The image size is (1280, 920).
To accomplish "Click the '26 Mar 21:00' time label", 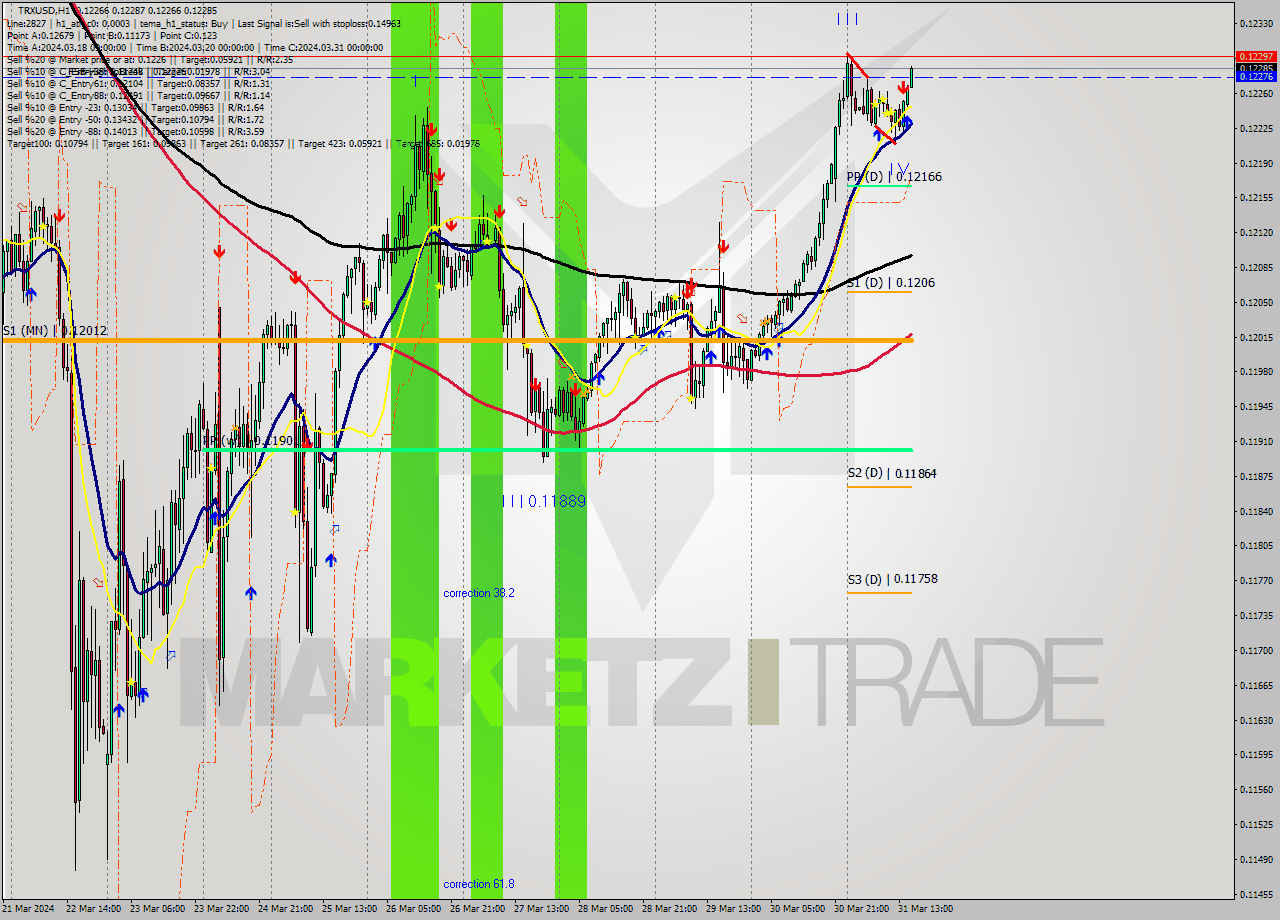I will pyautogui.click(x=477, y=909).
